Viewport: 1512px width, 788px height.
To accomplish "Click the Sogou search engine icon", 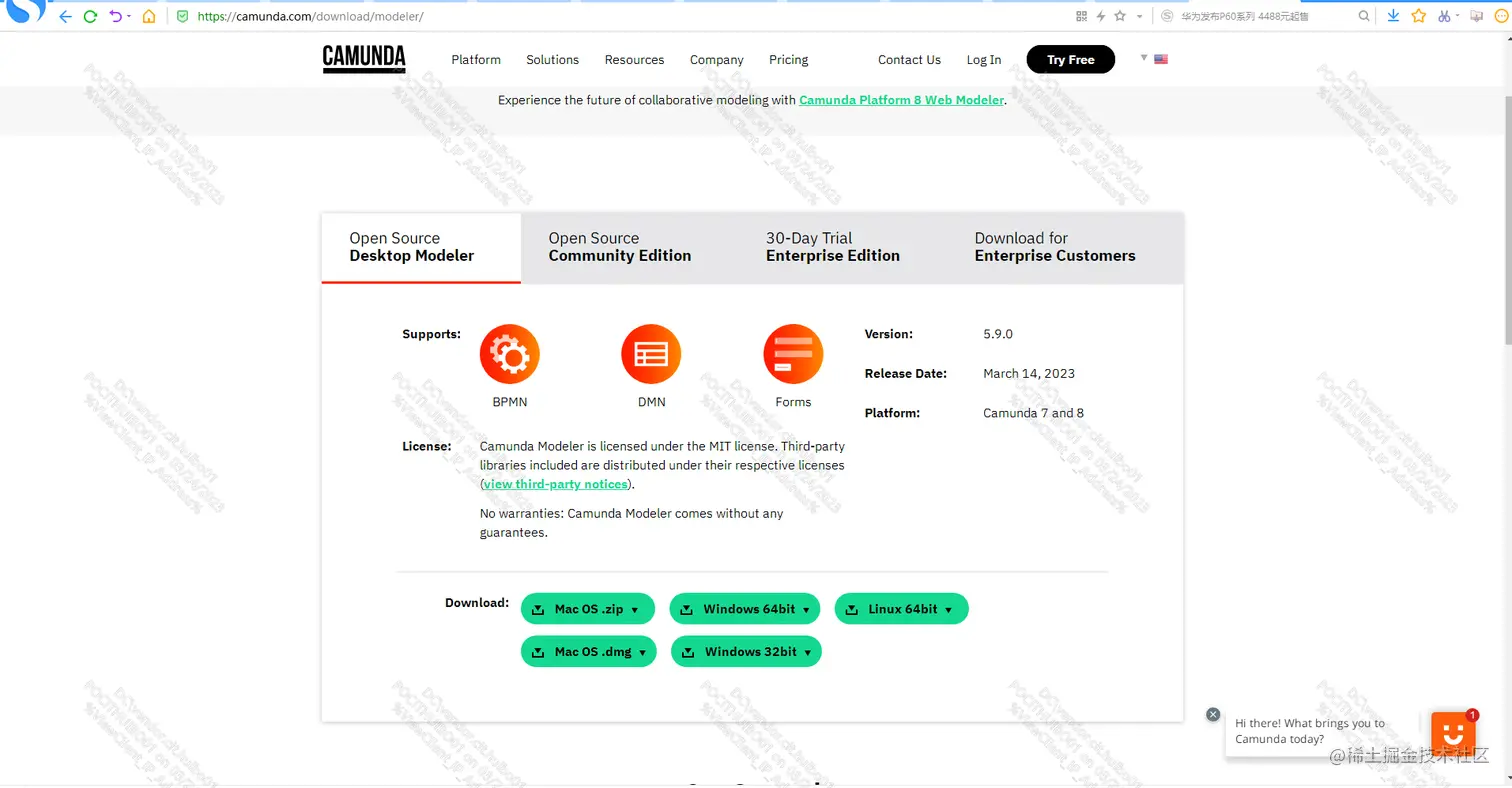I will [x=1167, y=16].
